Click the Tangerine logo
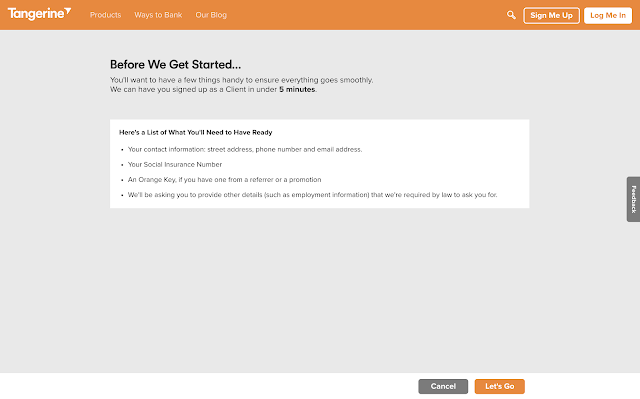 [x=39, y=14]
